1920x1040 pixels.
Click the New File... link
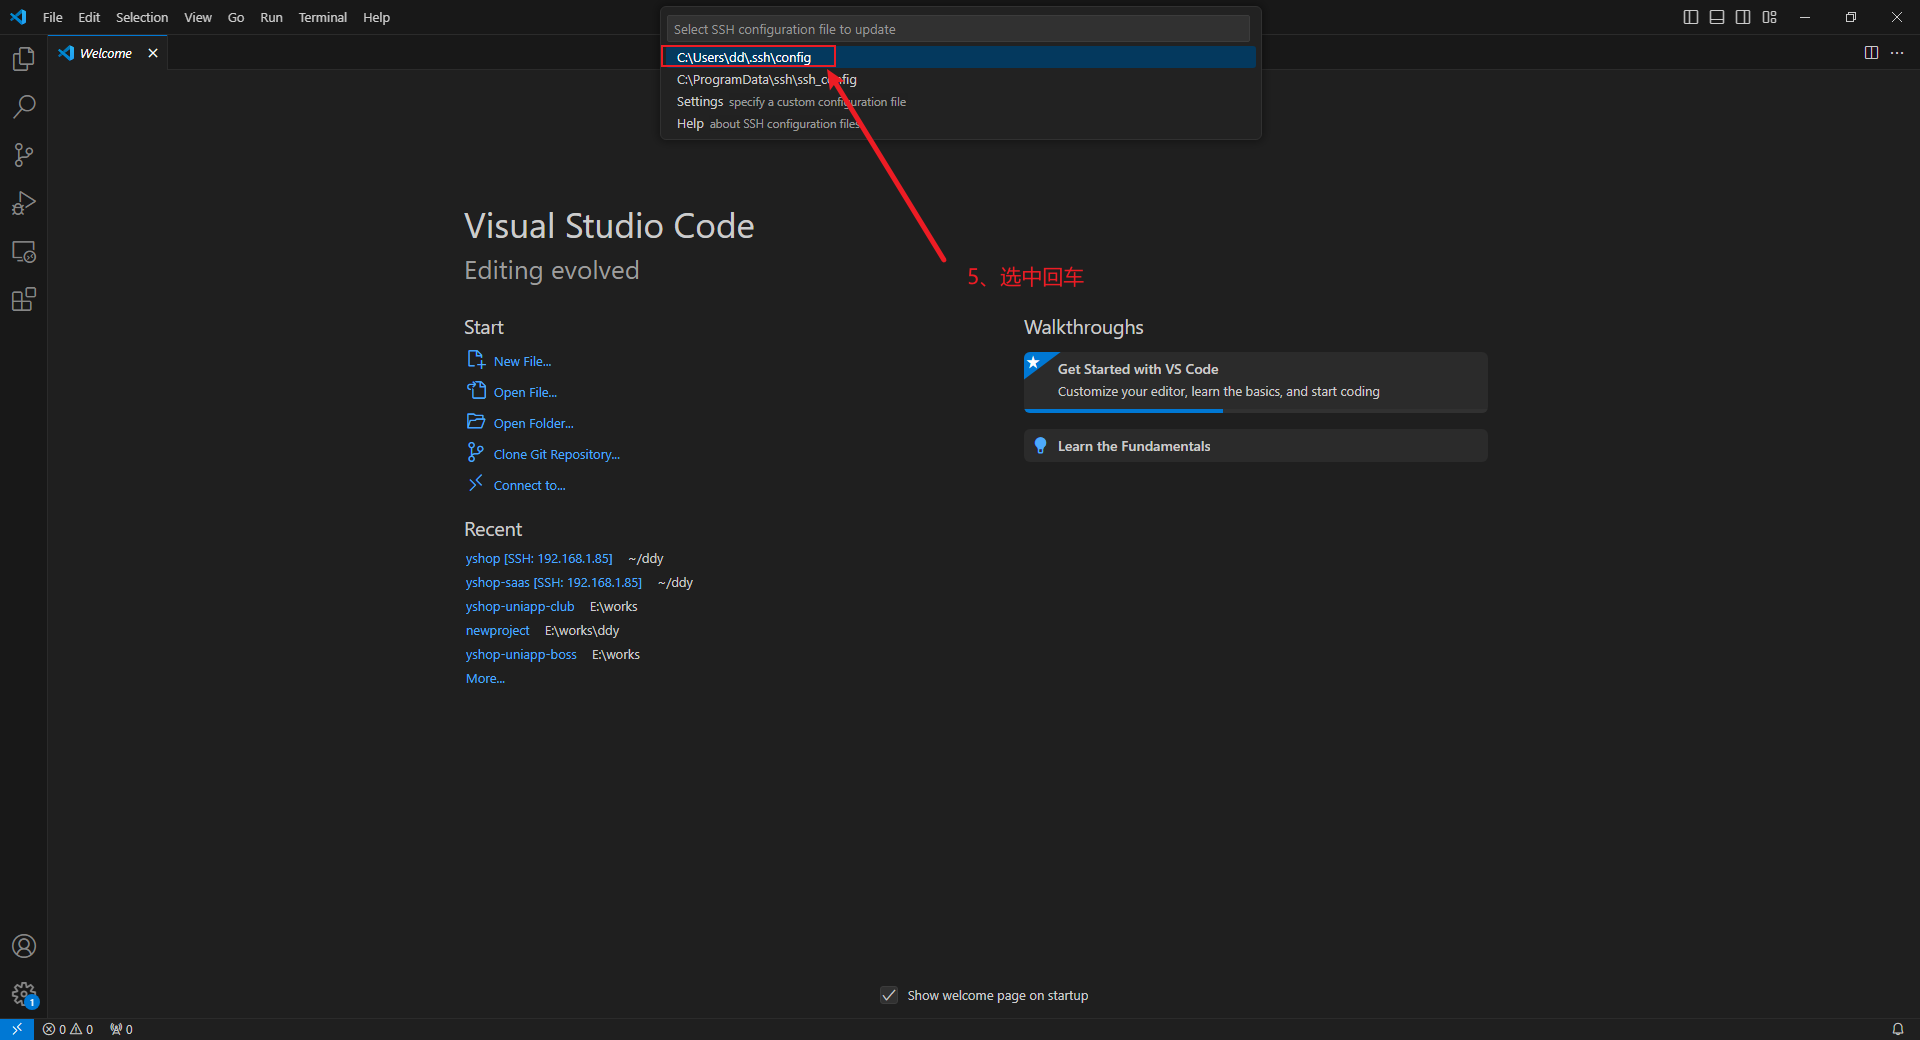click(522, 361)
